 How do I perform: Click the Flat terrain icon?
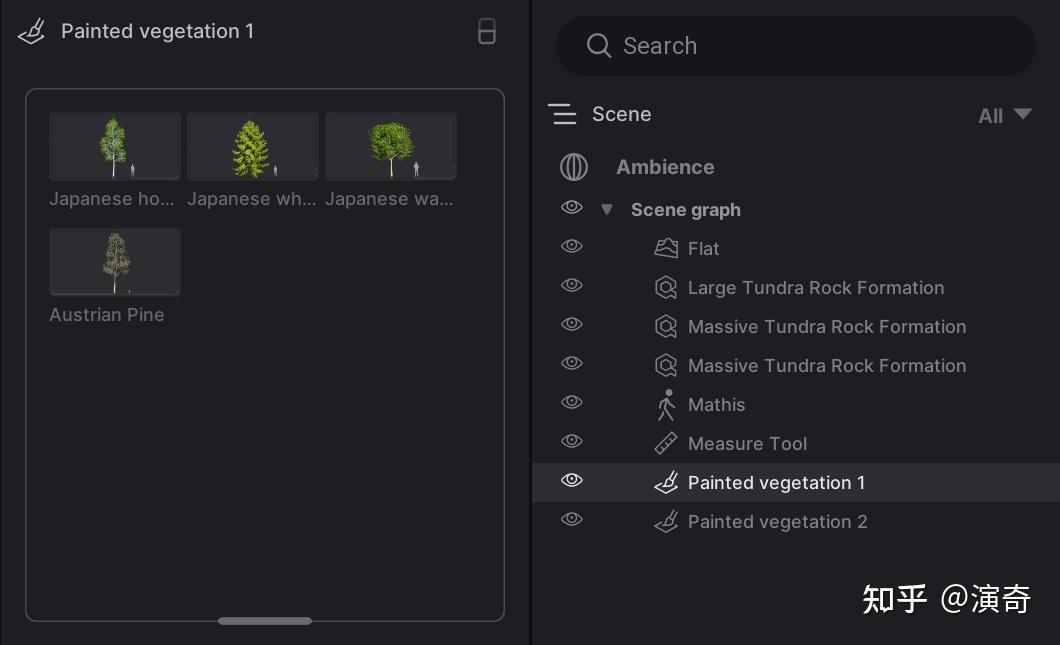[x=666, y=248]
